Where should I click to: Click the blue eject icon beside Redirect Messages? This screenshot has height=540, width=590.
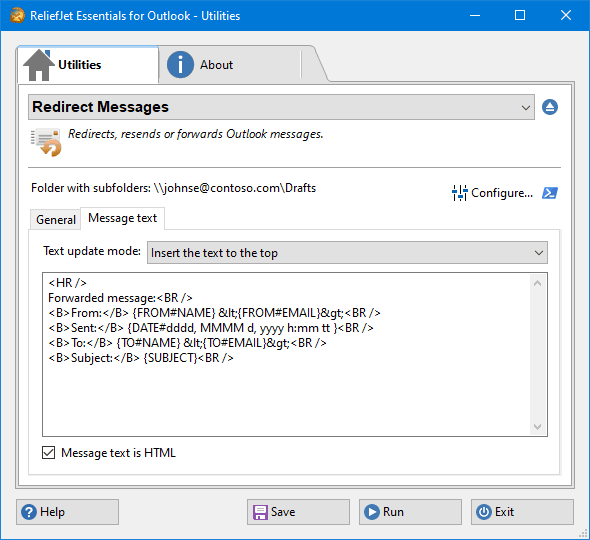pyautogui.click(x=550, y=107)
